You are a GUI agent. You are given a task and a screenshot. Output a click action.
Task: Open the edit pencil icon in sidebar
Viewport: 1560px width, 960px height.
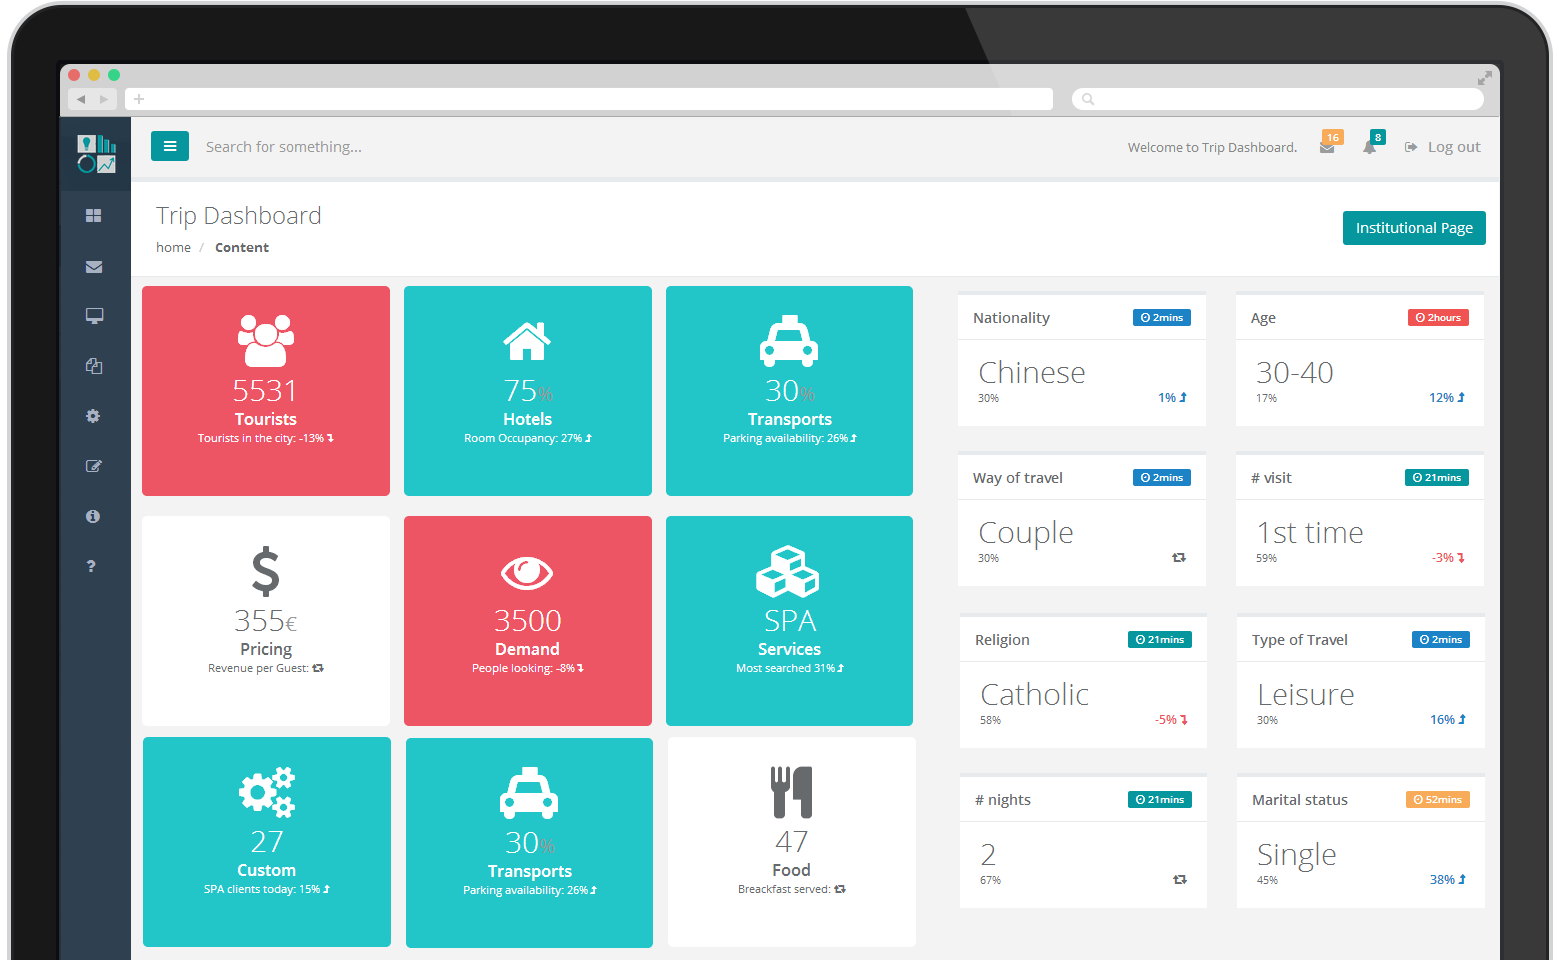tap(94, 466)
